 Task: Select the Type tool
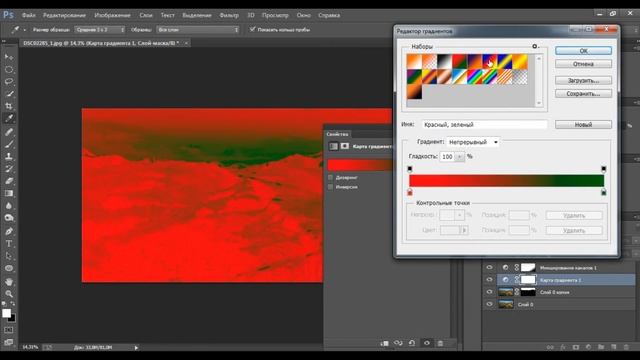9,244
